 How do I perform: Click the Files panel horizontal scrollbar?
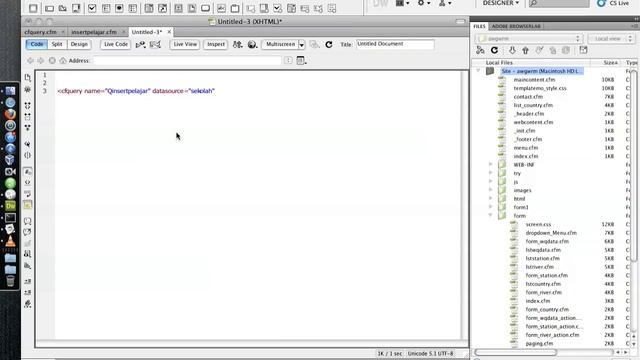[x=516, y=352]
